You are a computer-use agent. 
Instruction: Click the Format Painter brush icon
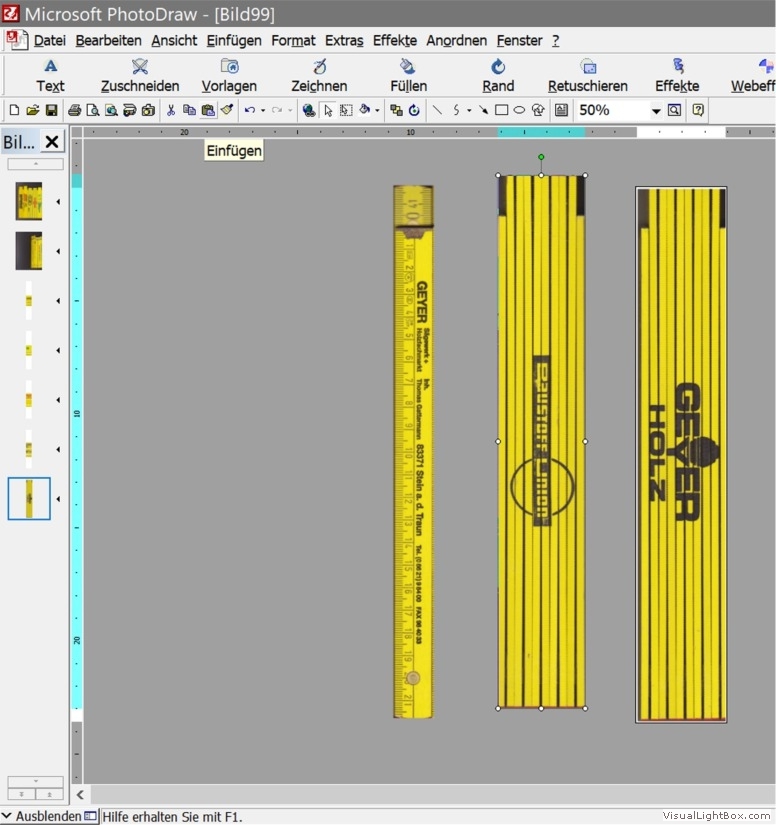tap(227, 110)
